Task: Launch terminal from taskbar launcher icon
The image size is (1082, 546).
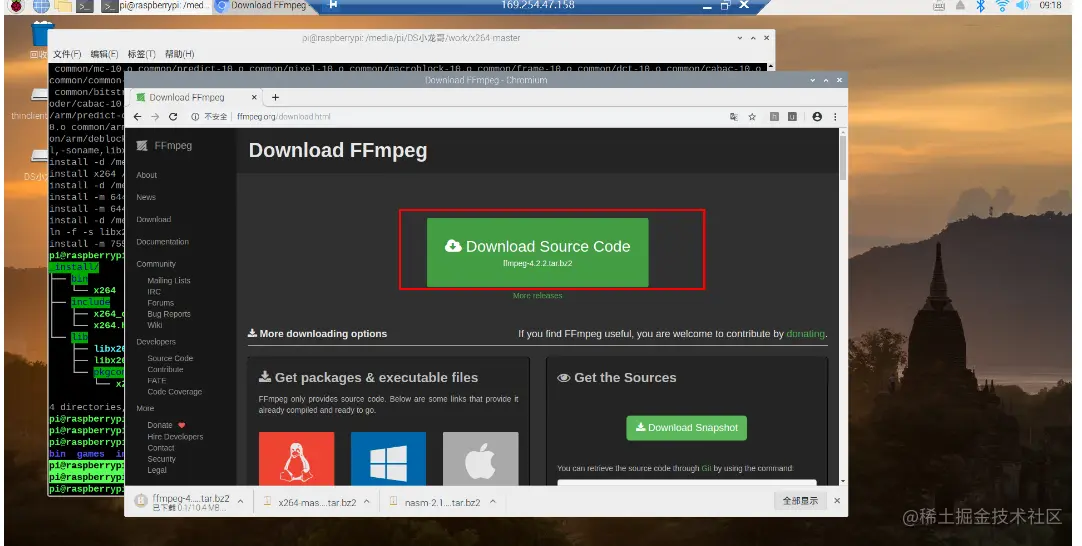Action: pyautogui.click(x=84, y=6)
